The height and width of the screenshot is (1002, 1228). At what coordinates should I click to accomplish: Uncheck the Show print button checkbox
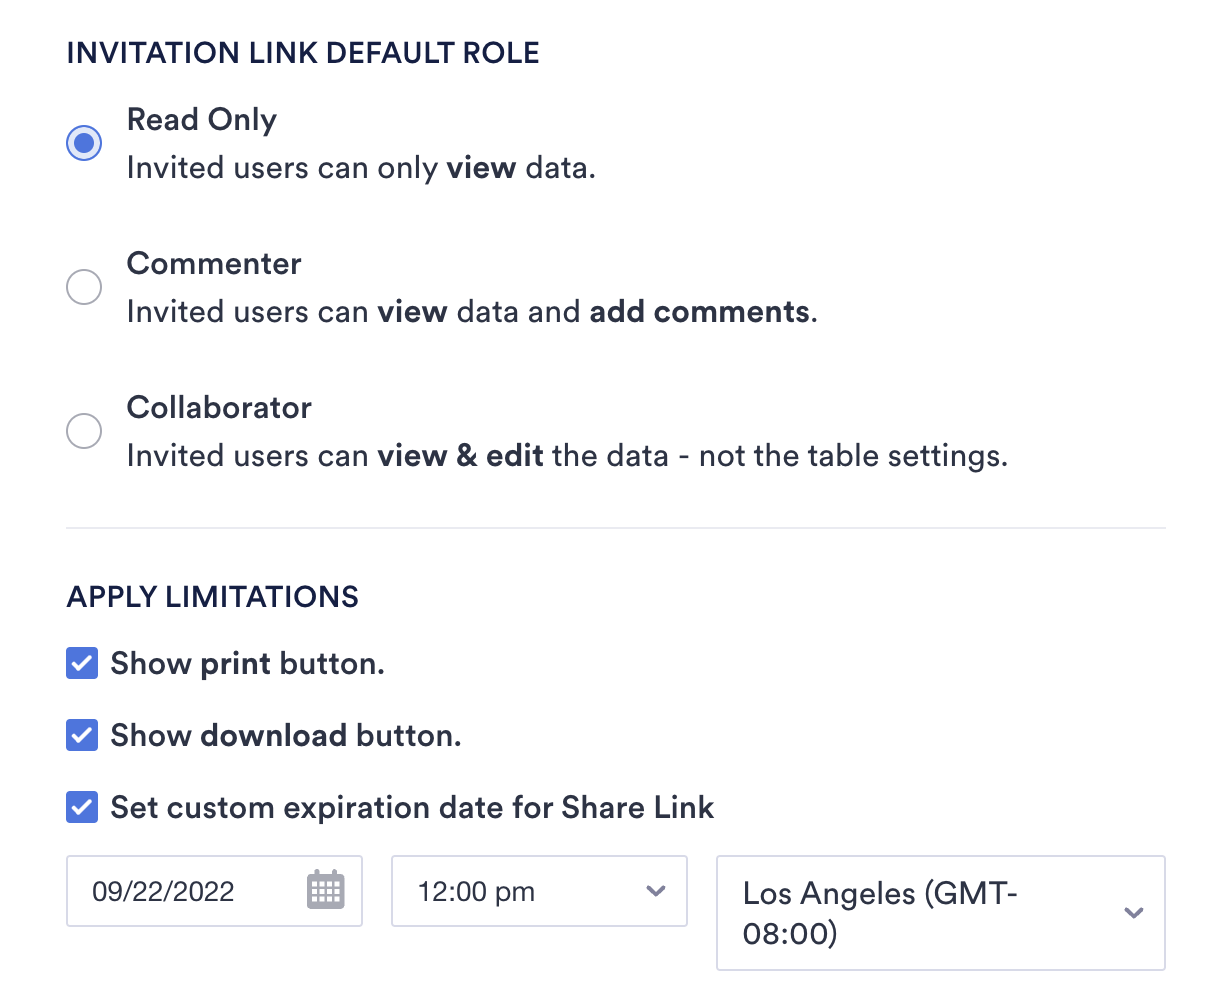pos(82,663)
